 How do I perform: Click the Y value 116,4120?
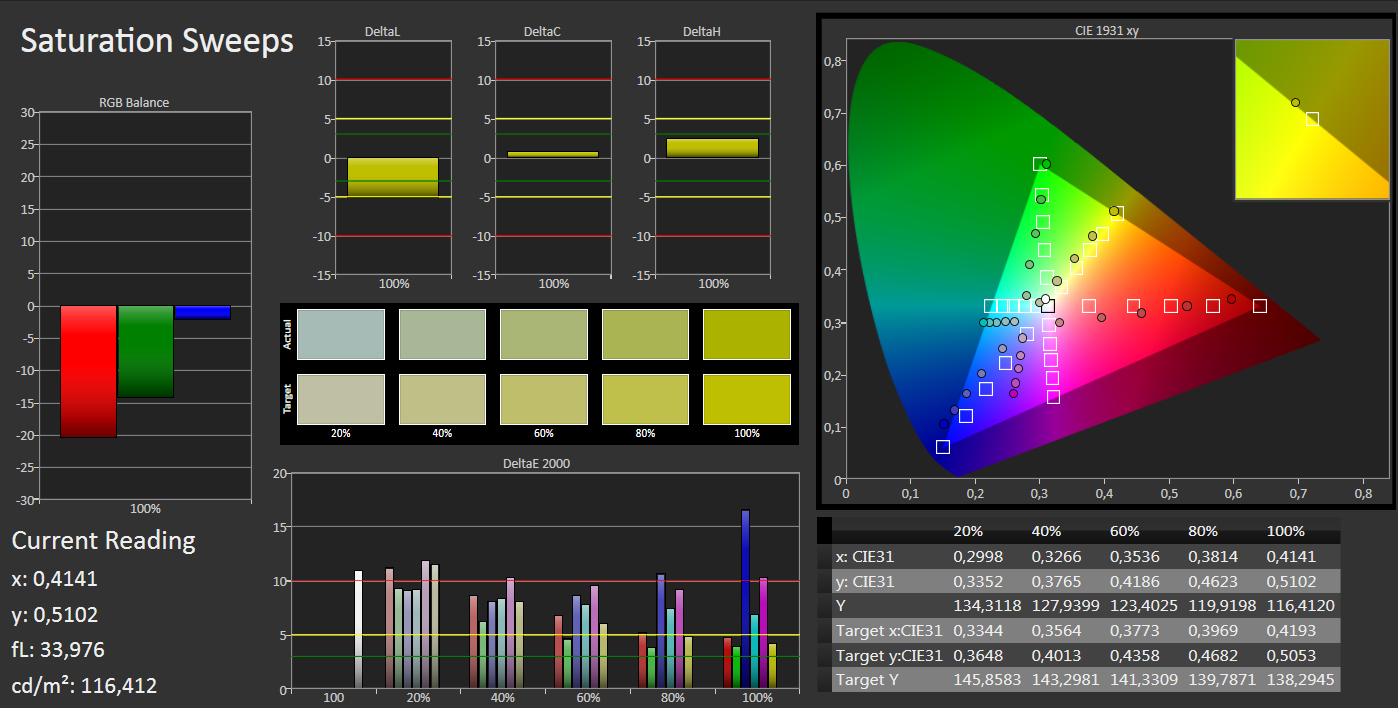[1300, 606]
